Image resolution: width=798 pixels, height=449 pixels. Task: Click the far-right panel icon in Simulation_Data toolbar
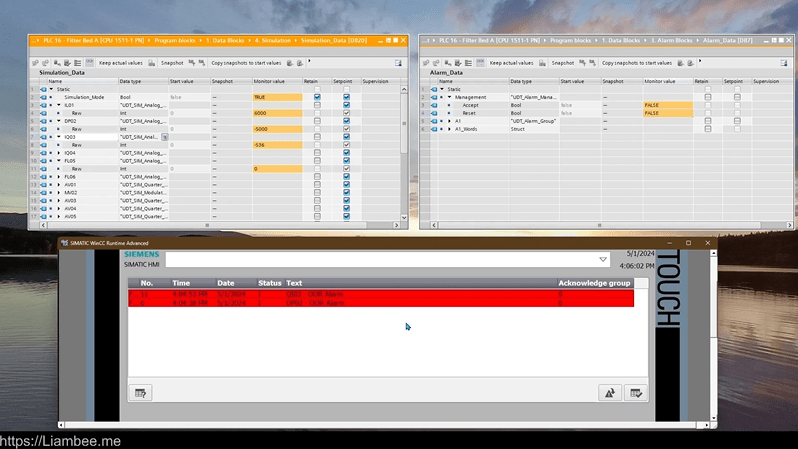pos(398,63)
